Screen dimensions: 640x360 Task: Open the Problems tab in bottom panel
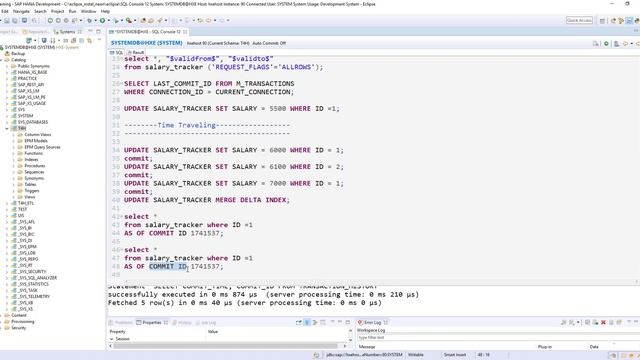[121, 322]
